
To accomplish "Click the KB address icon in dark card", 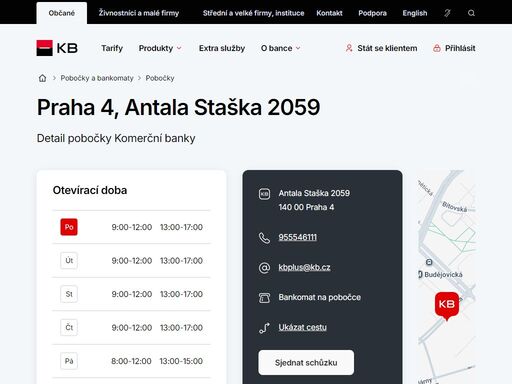I will [x=264, y=194].
